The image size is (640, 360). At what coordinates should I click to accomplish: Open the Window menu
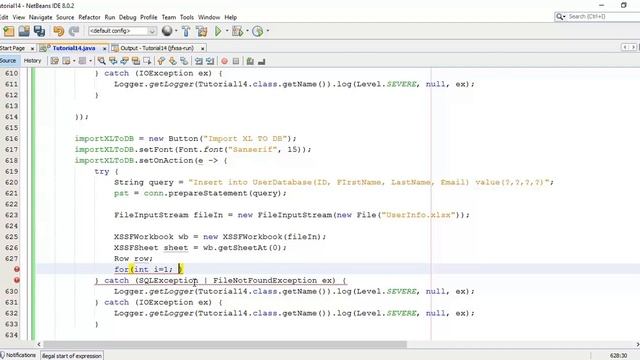point(209,17)
